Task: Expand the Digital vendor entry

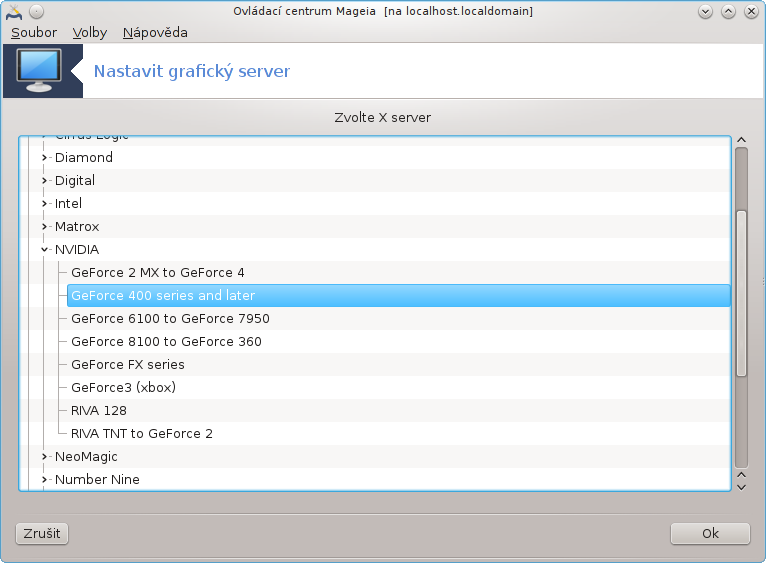Action: (x=44, y=180)
